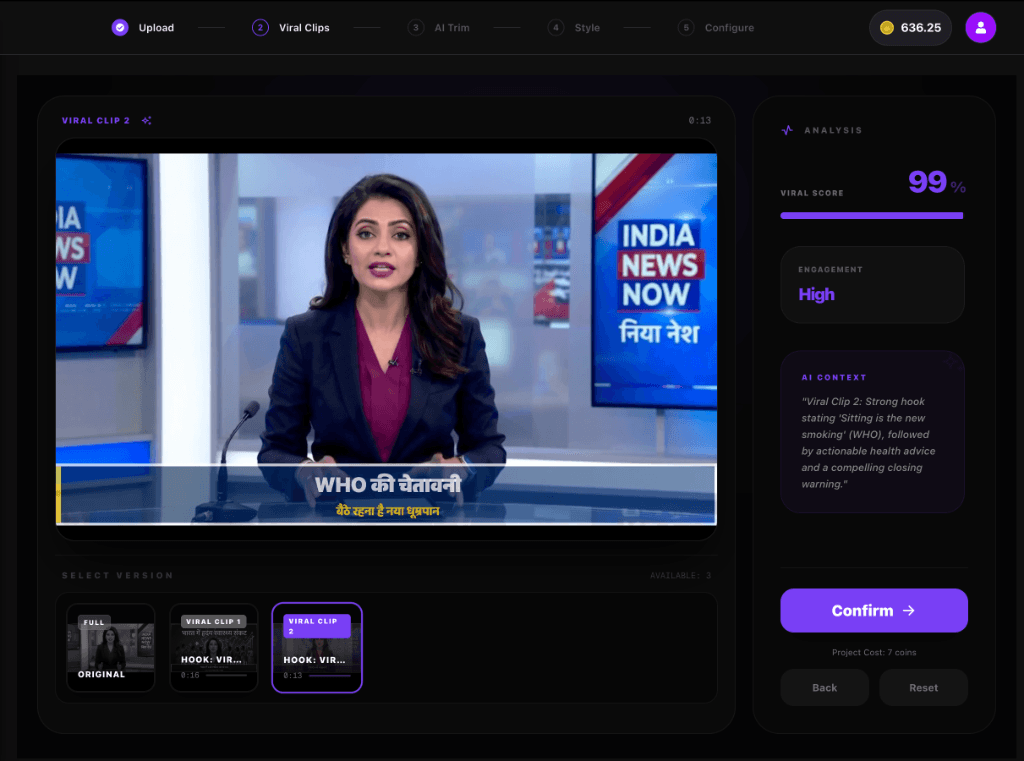1024x761 pixels.
Task: Click the step 2 circle icon
Action: point(260,27)
